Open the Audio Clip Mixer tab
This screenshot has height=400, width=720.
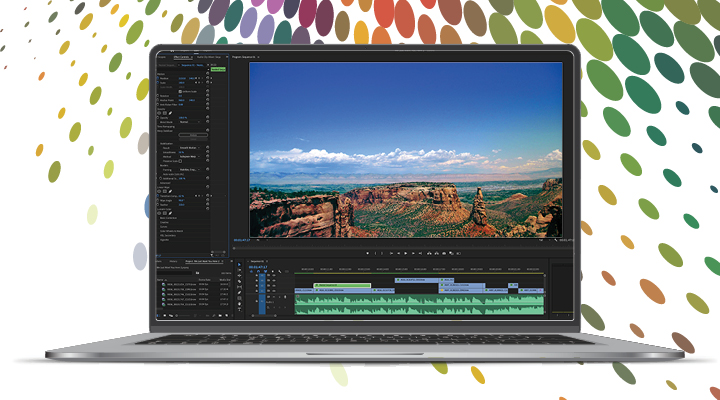pyautogui.click(x=212, y=57)
